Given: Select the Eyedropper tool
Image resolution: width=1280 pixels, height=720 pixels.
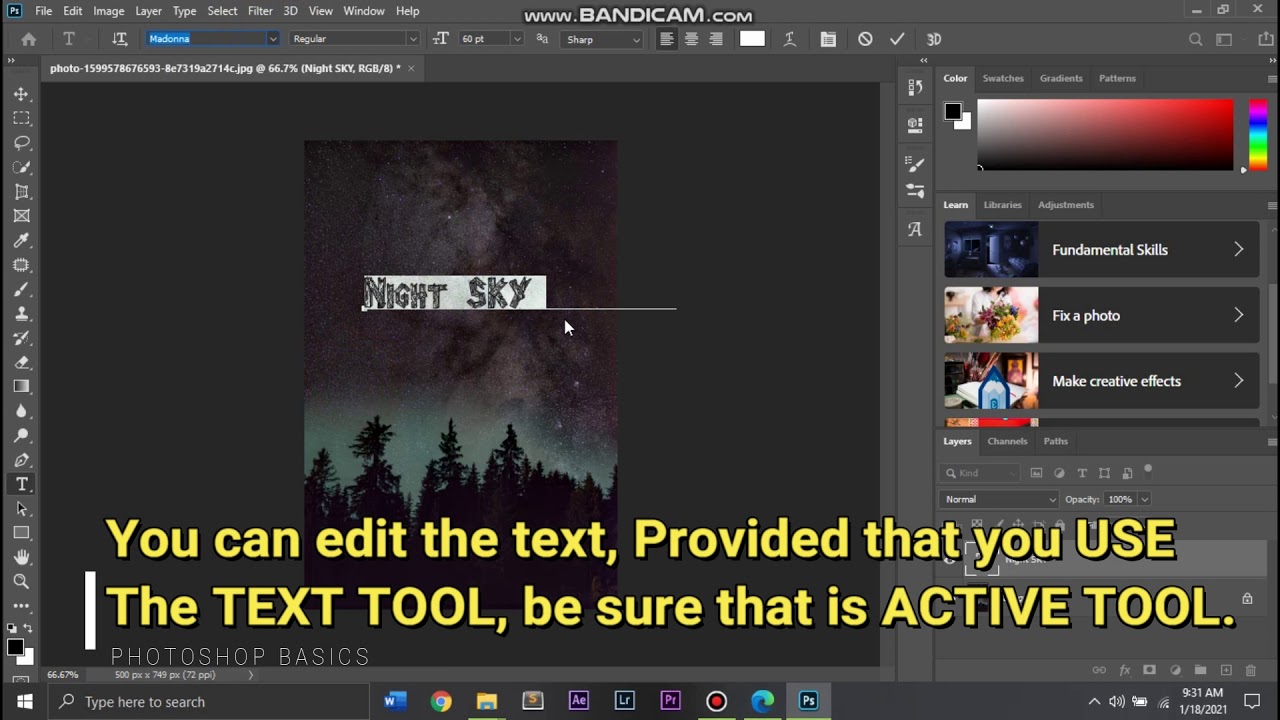Looking at the screenshot, I should point(21,240).
